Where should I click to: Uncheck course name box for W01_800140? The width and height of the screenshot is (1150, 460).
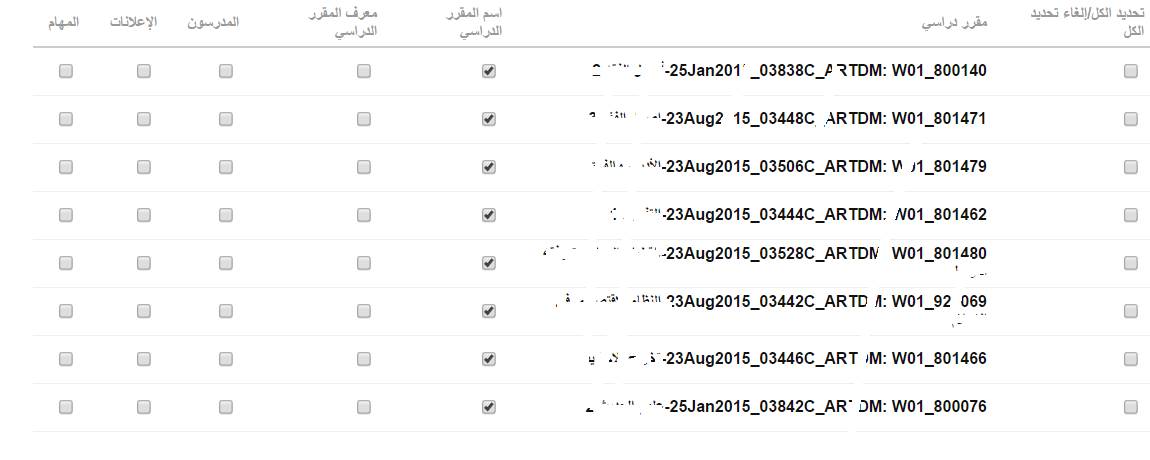(488, 71)
